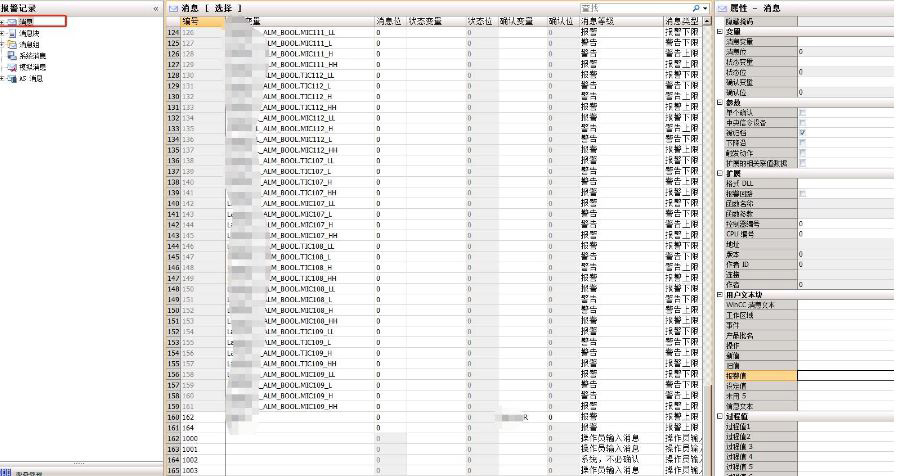Enable the 触发动作 checkbox
Viewport: 909px width, 476px height.
(x=803, y=152)
